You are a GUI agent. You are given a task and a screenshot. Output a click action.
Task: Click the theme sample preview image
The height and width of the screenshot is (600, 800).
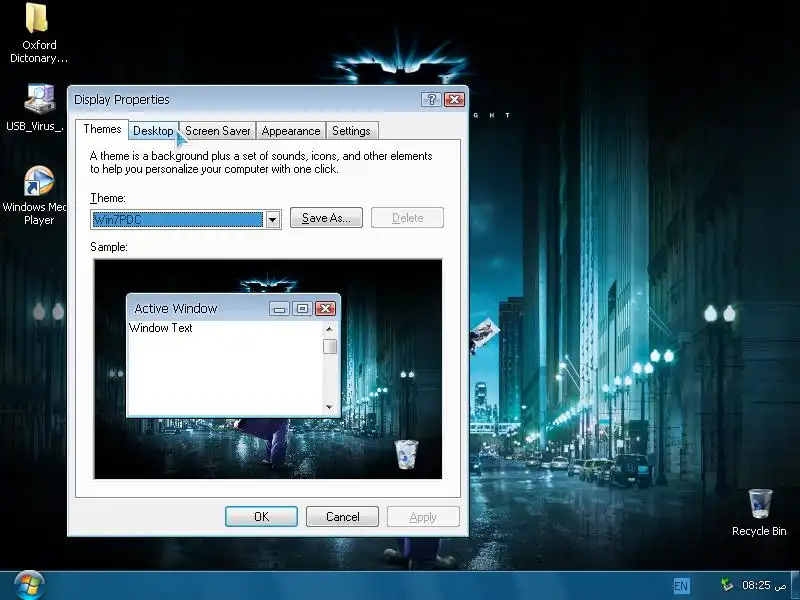pos(268,369)
